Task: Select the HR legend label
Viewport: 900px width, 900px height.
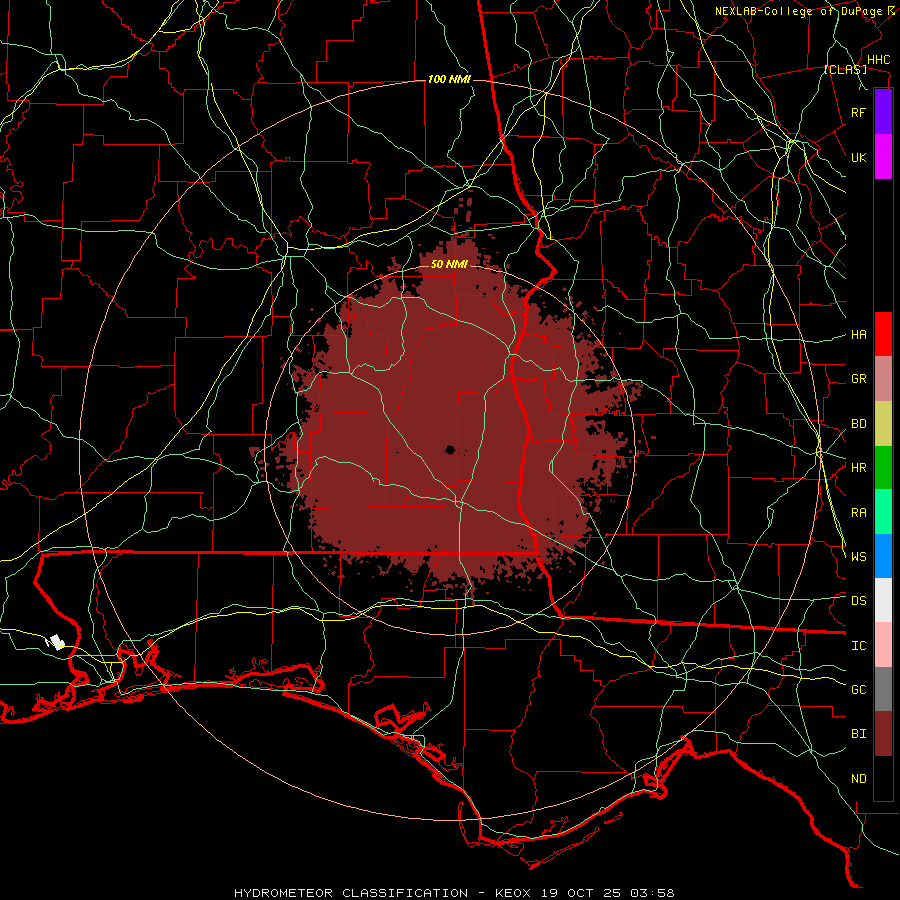Action: [858, 468]
